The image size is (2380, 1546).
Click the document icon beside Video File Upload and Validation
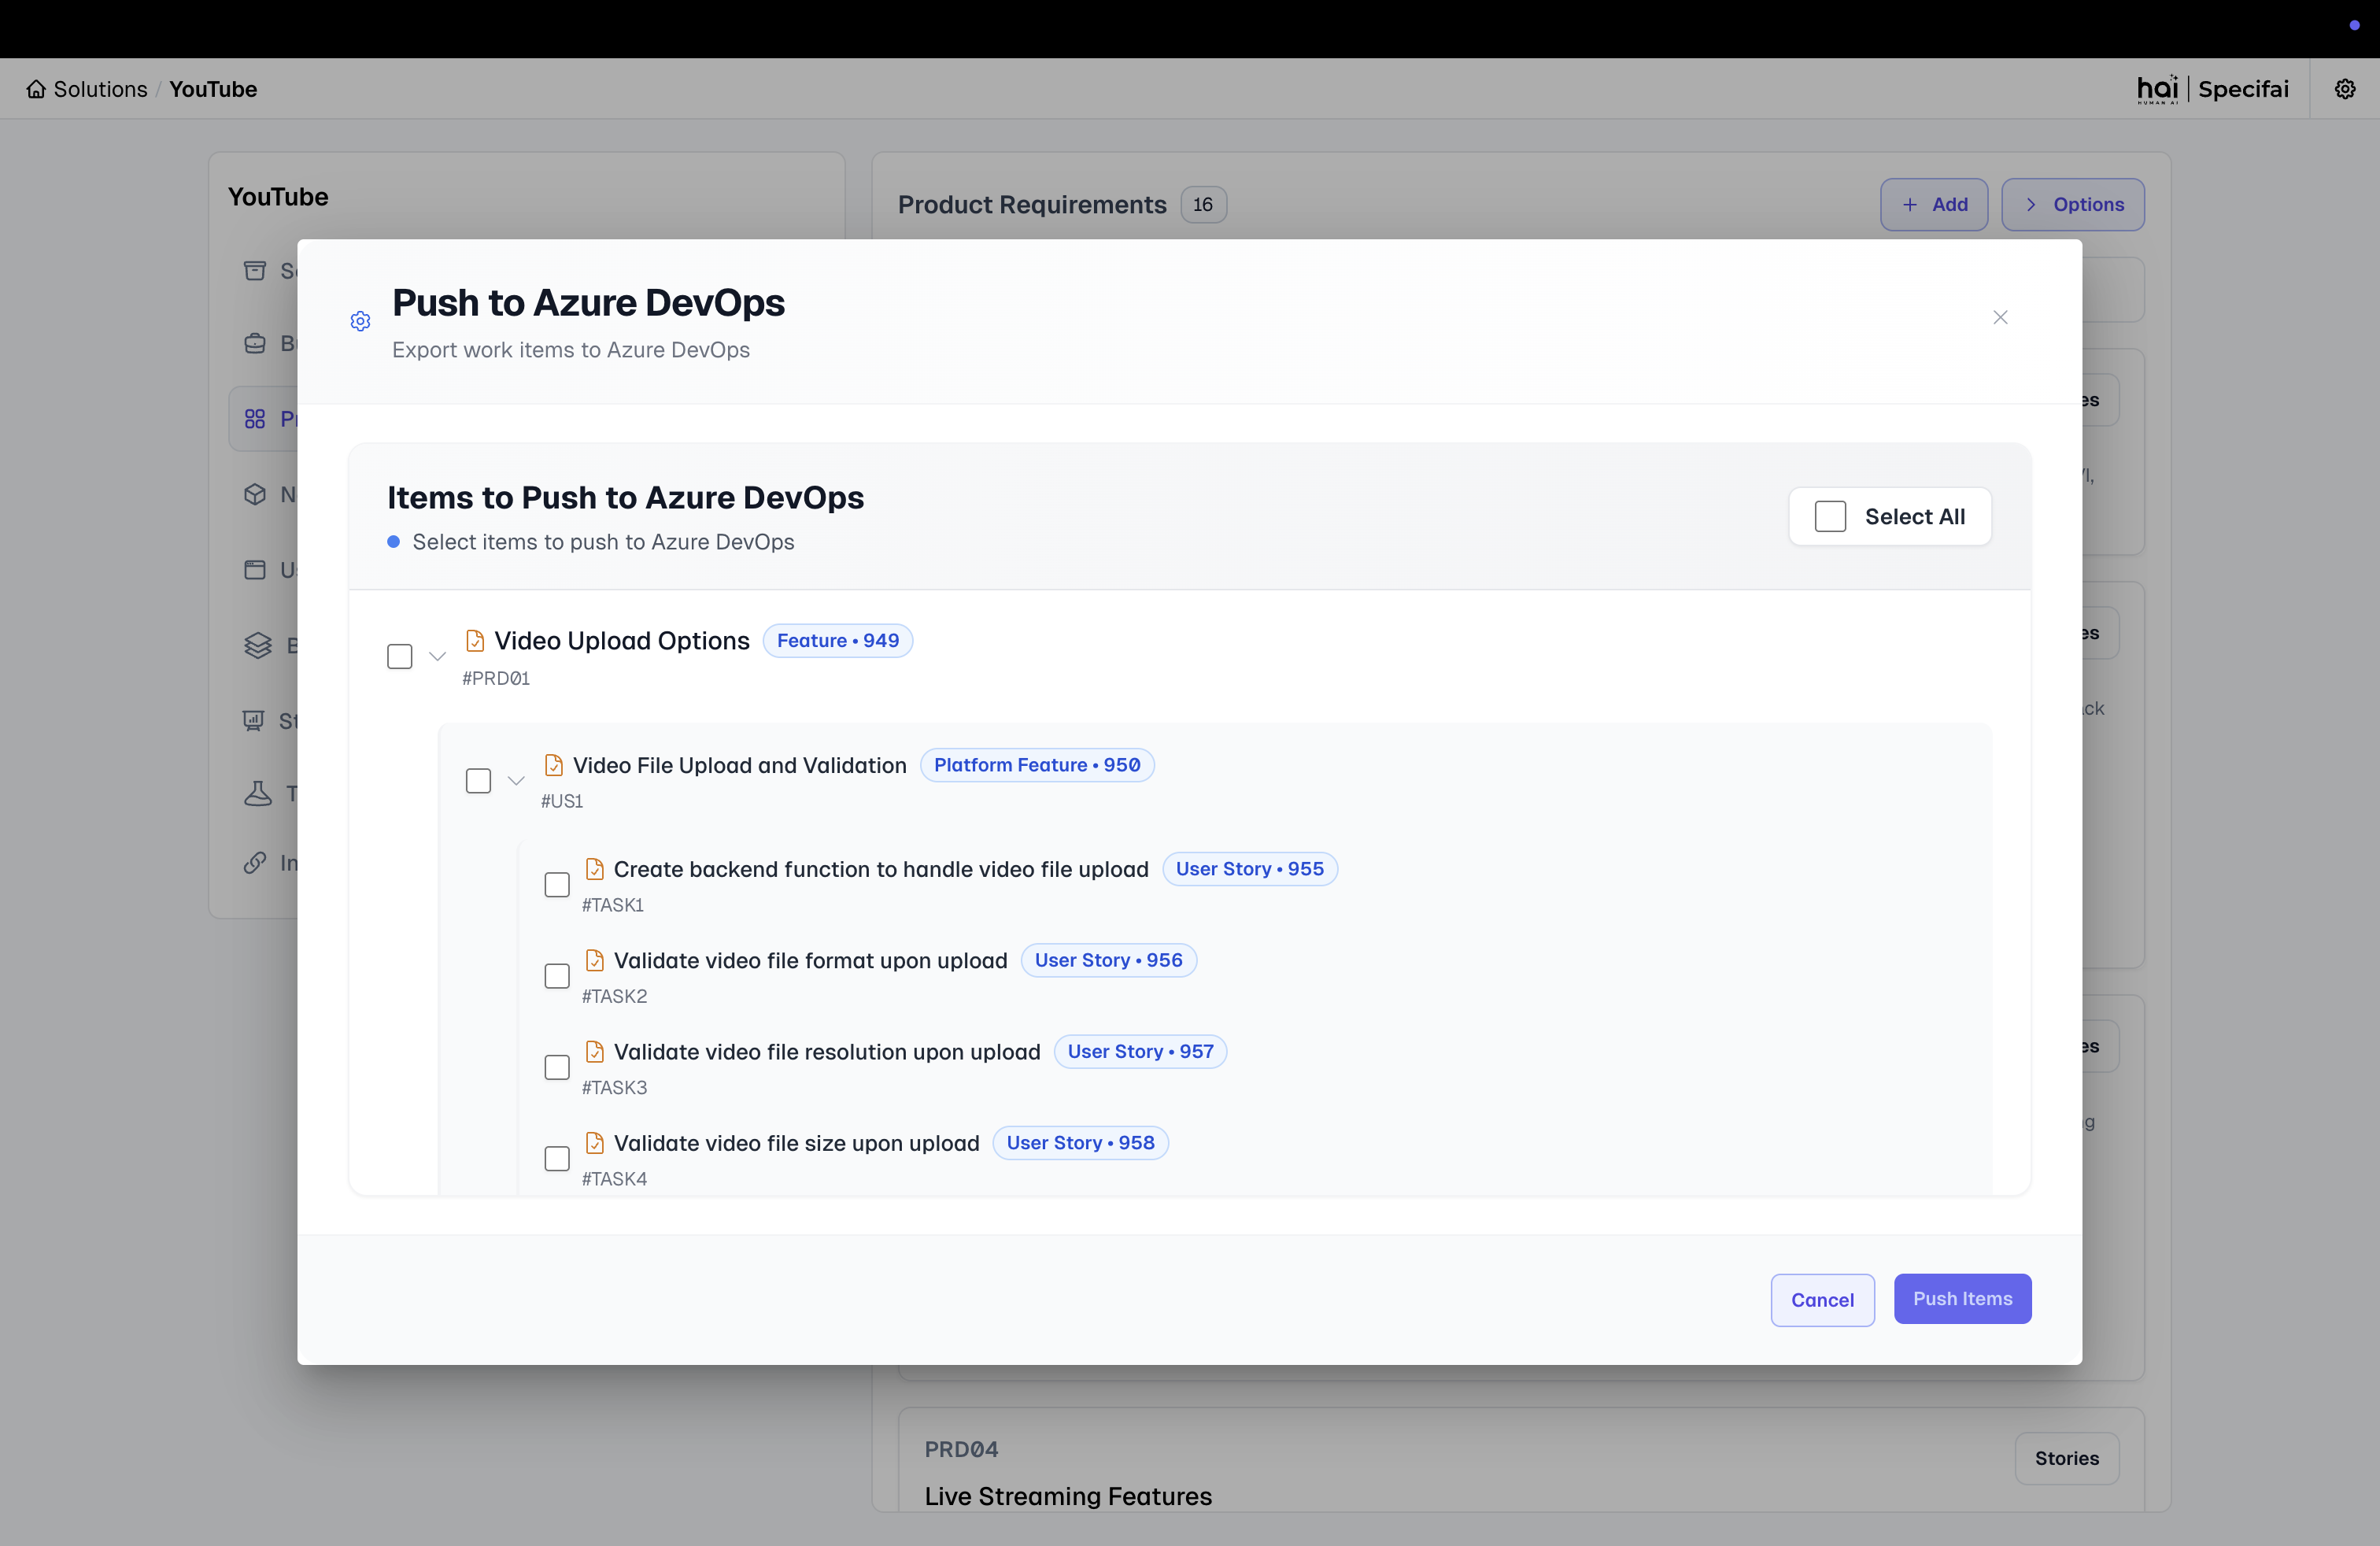tap(553, 765)
